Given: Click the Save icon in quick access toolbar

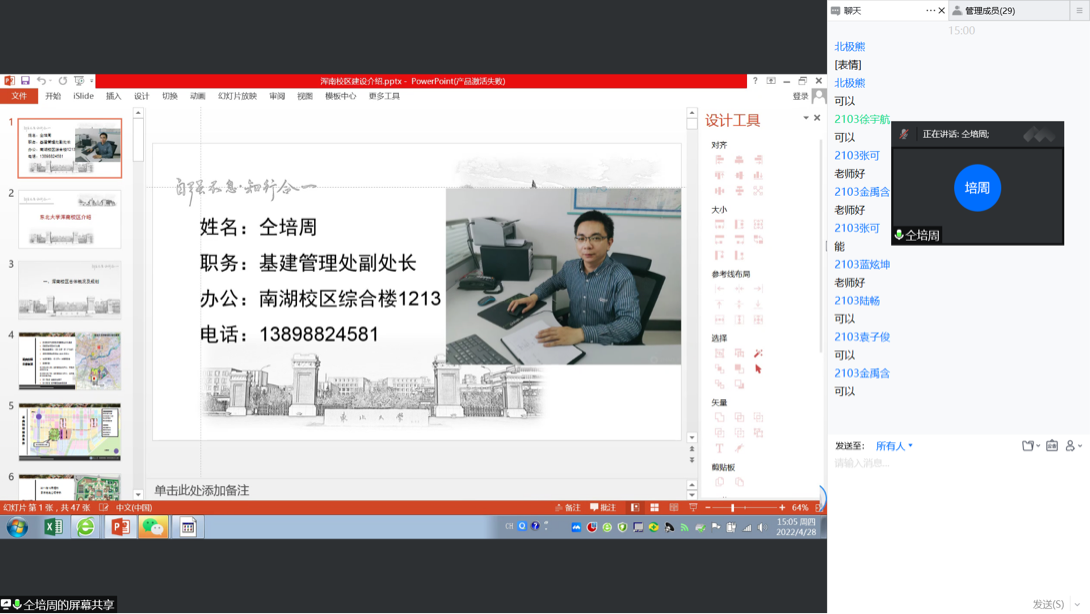Looking at the screenshot, I should coord(25,81).
